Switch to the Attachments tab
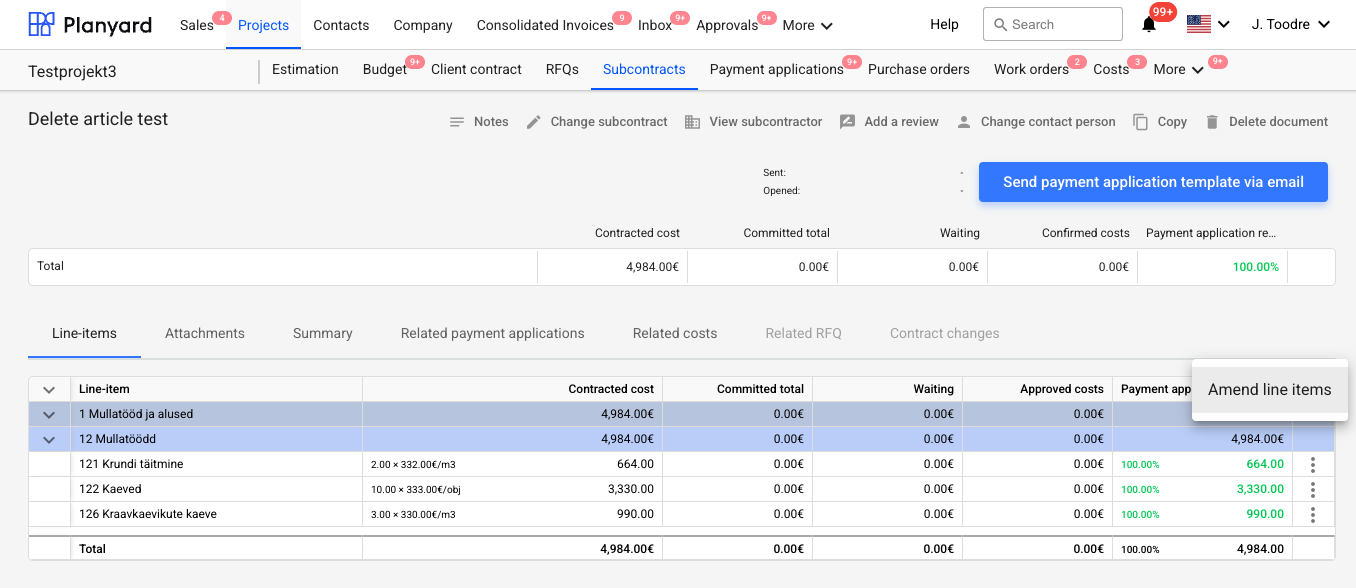1356x588 pixels. pos(205,333)
